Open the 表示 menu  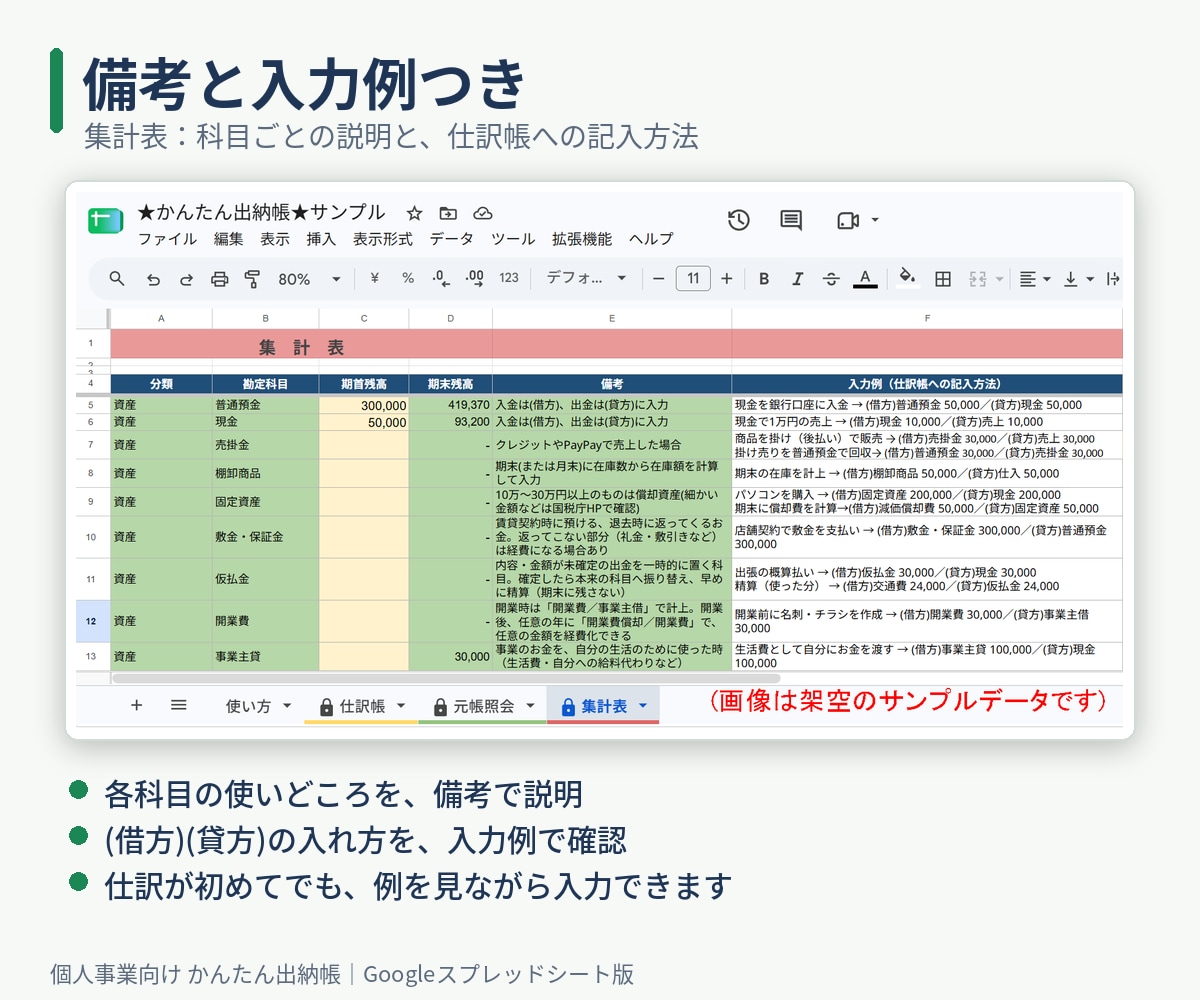point(275,239)
